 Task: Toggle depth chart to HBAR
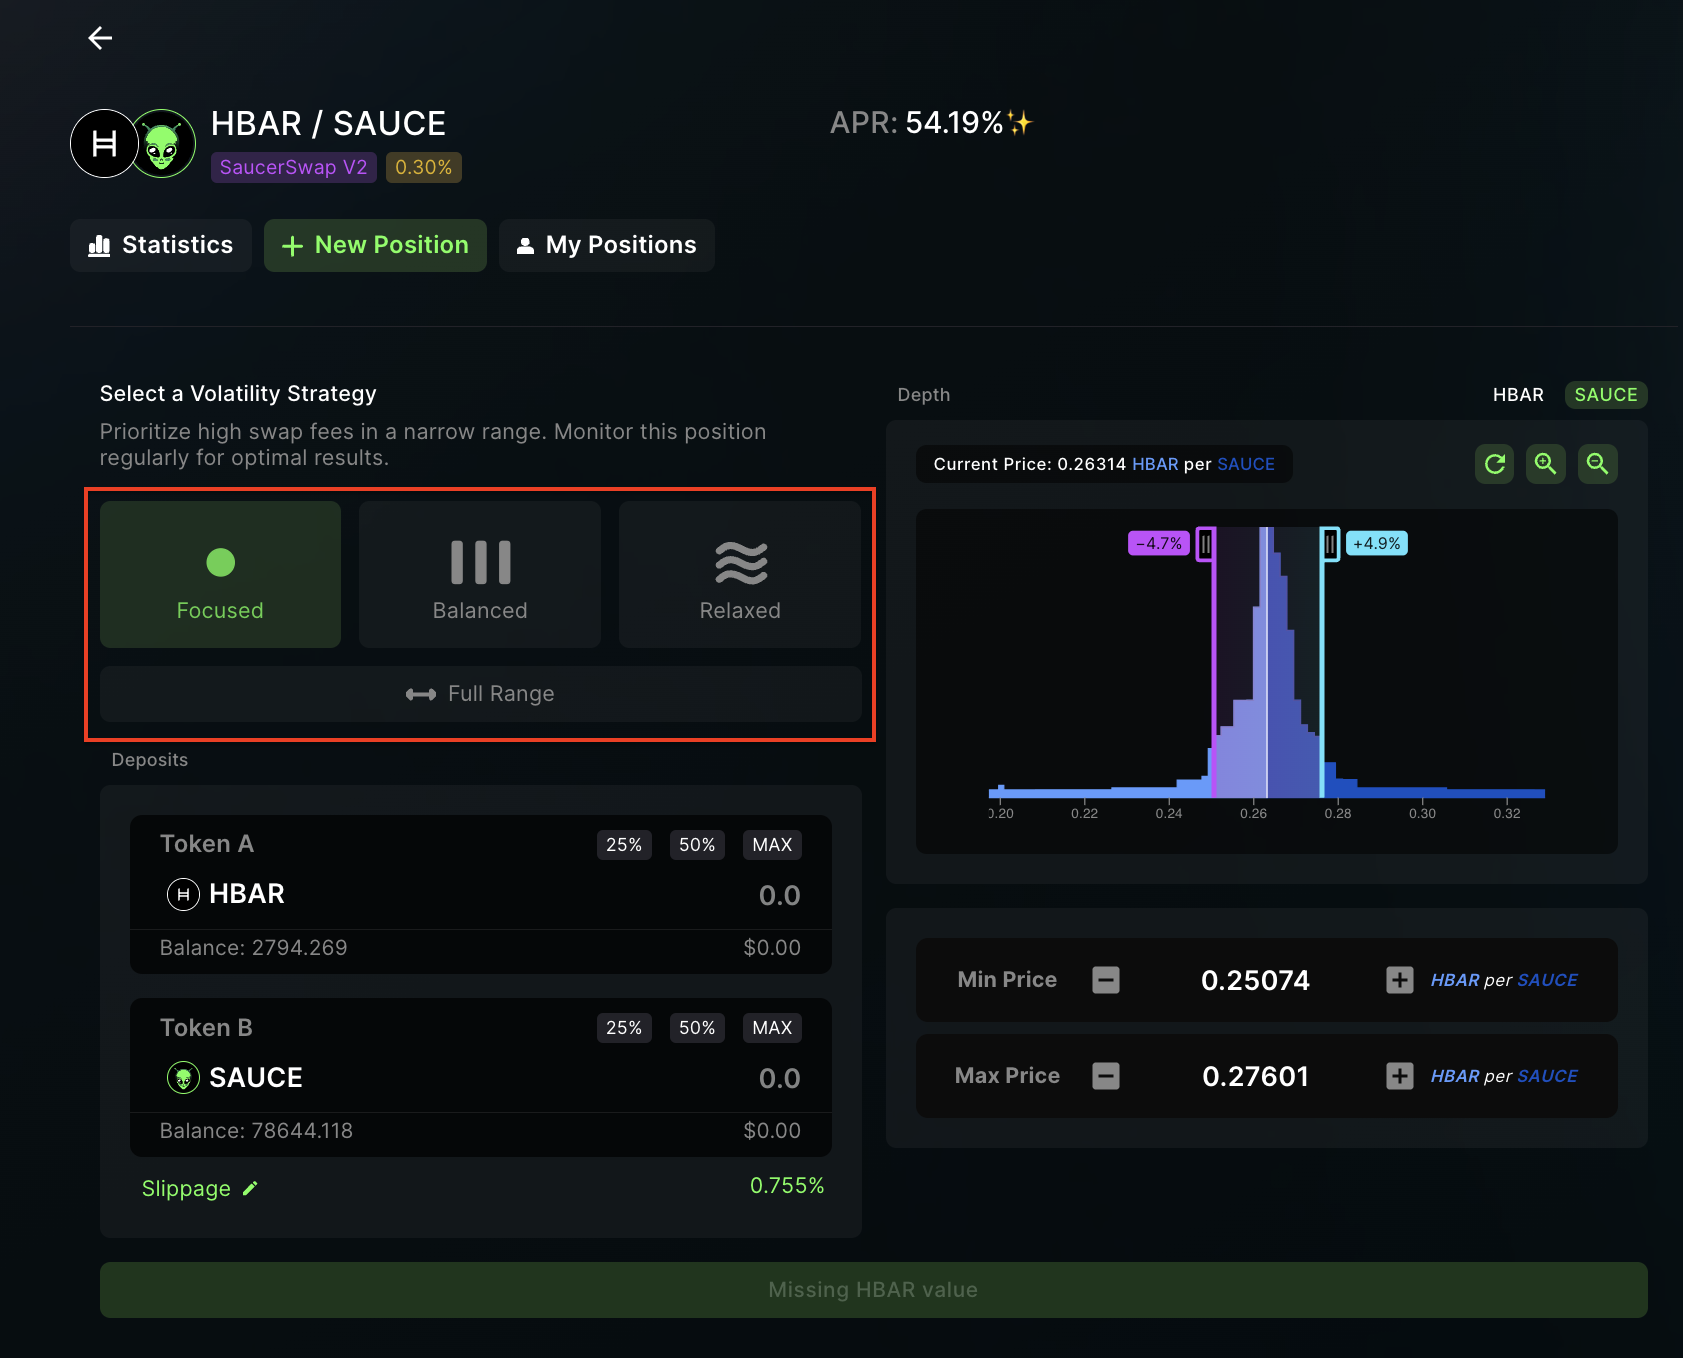(x=1518, y=395)
